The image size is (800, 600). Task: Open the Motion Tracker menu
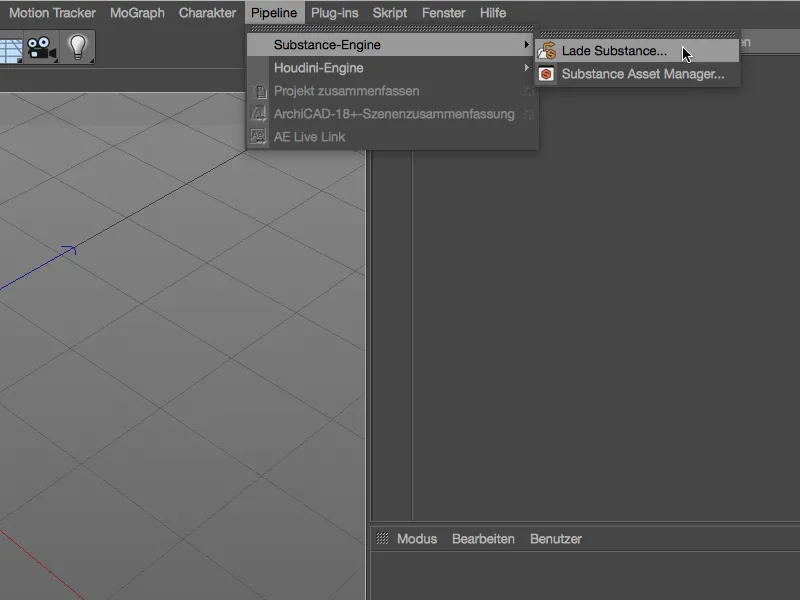[52, 13]
